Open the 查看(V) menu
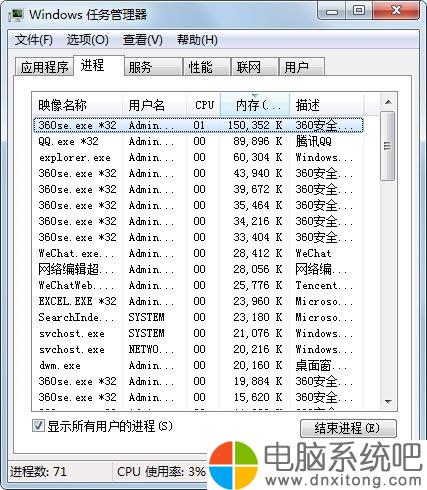Viewport: 427px width, 490px height. [x=143, y=40]
